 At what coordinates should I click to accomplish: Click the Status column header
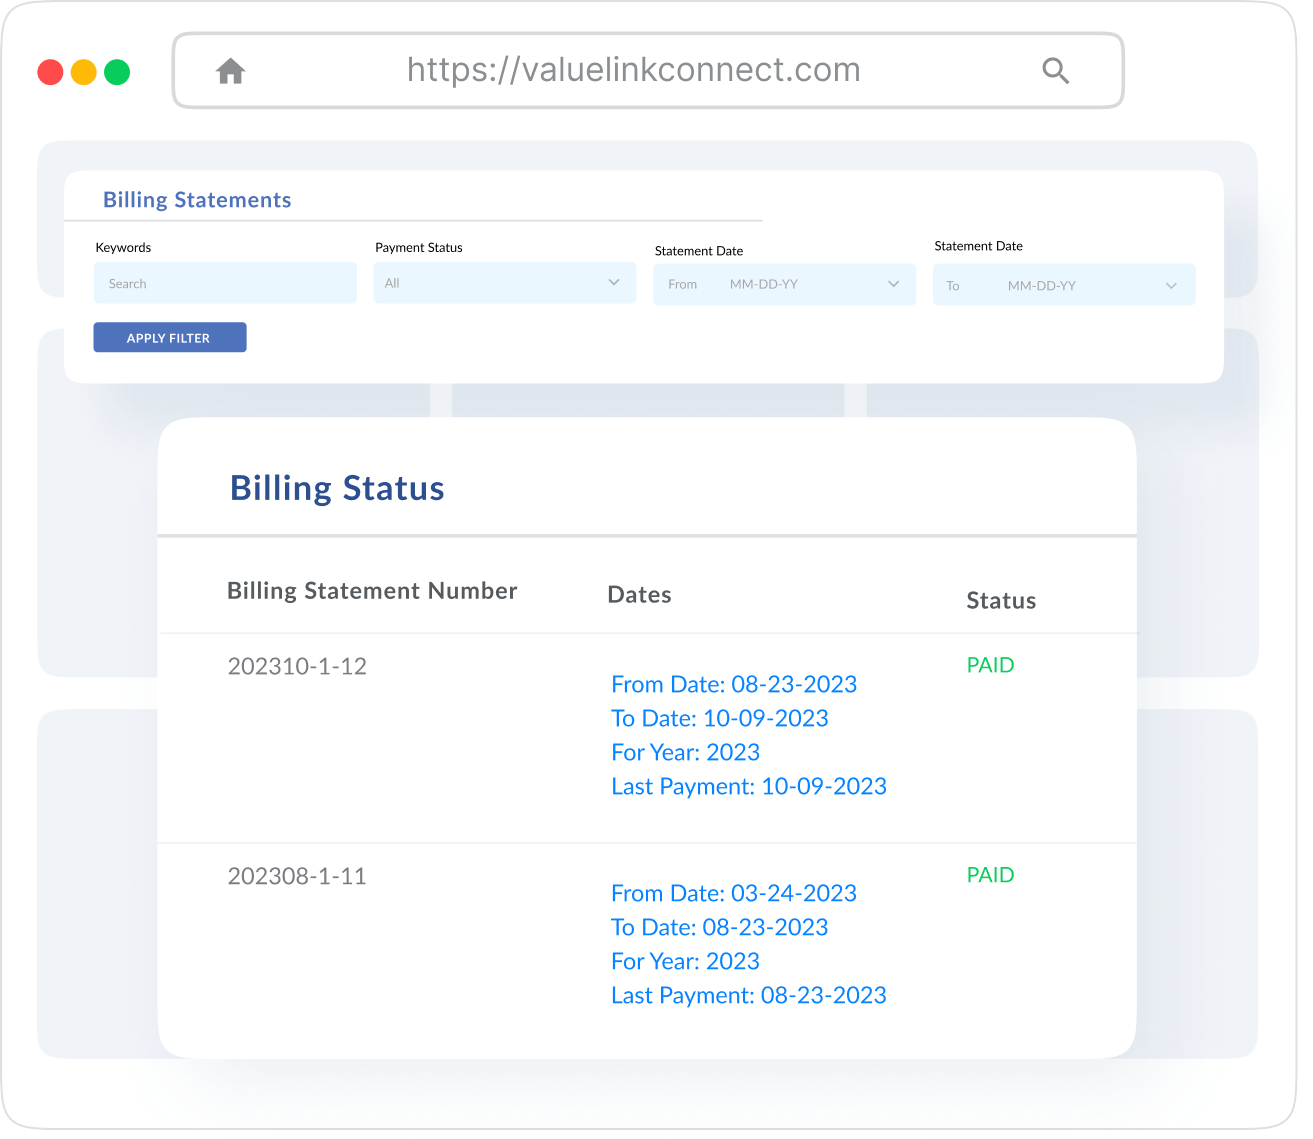1001,601
